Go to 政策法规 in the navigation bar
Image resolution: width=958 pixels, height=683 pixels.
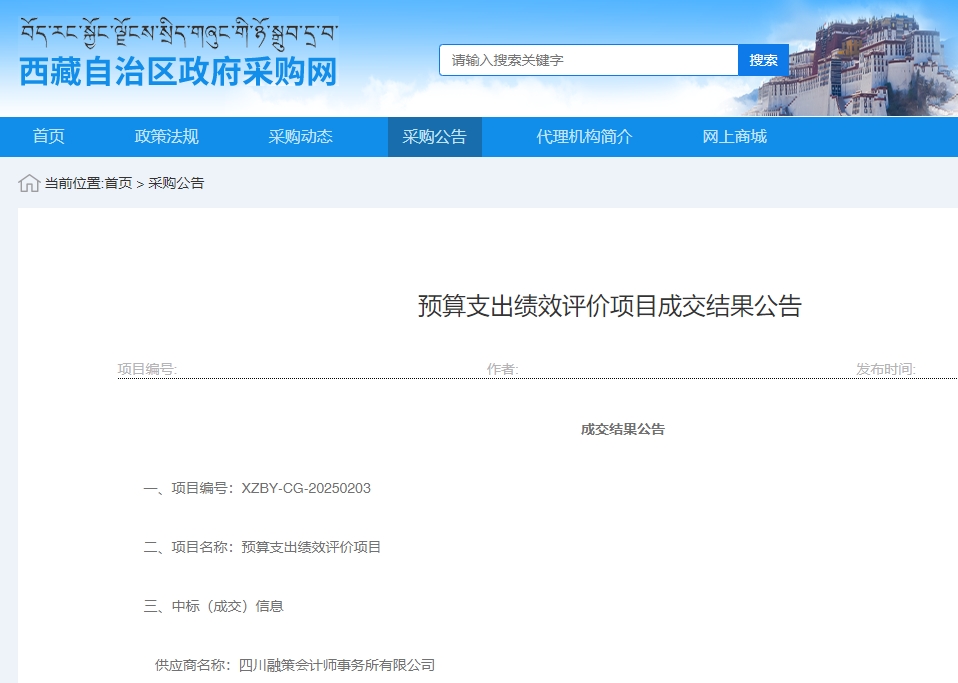(x=167, y=137)
